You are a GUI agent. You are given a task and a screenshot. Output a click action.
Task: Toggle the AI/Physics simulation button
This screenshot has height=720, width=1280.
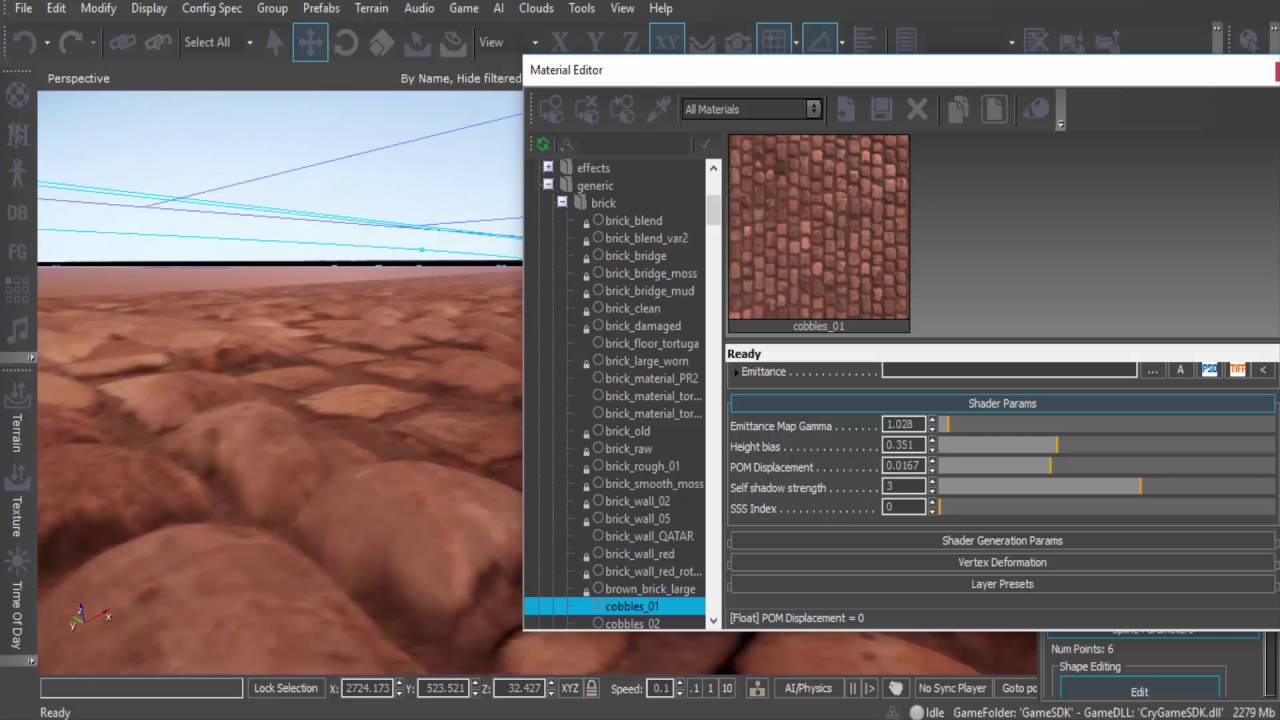point(808,688)
